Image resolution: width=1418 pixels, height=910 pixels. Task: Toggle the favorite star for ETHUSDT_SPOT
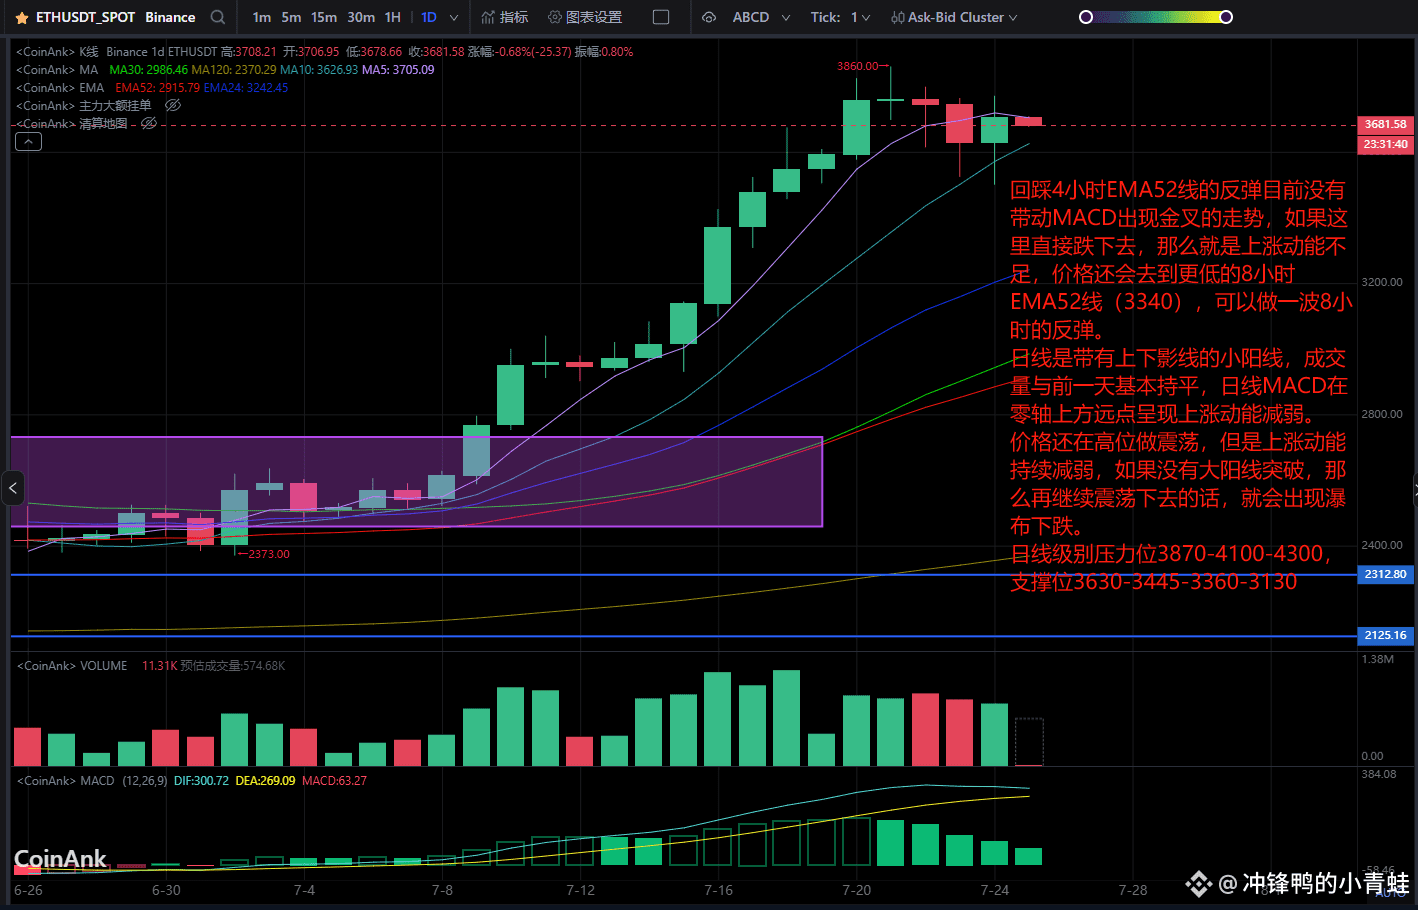pyautogui.click(x=21, y=18)
